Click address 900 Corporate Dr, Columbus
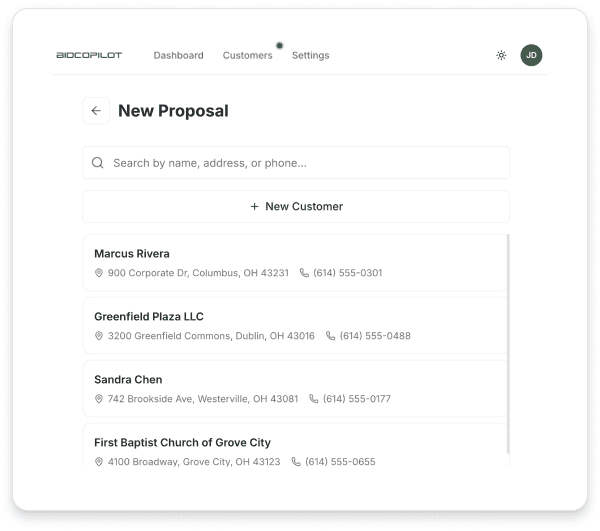Viewport: 600px width, 531px height. click(198, 273)
